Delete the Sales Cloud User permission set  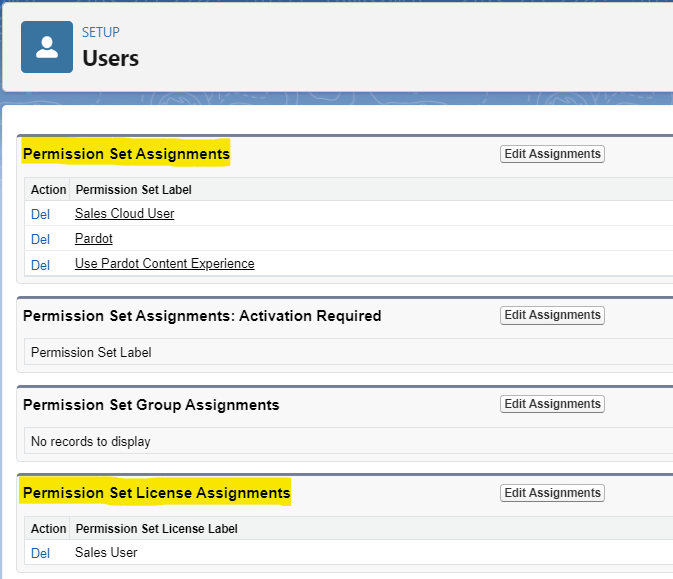(x=40, y=214)
